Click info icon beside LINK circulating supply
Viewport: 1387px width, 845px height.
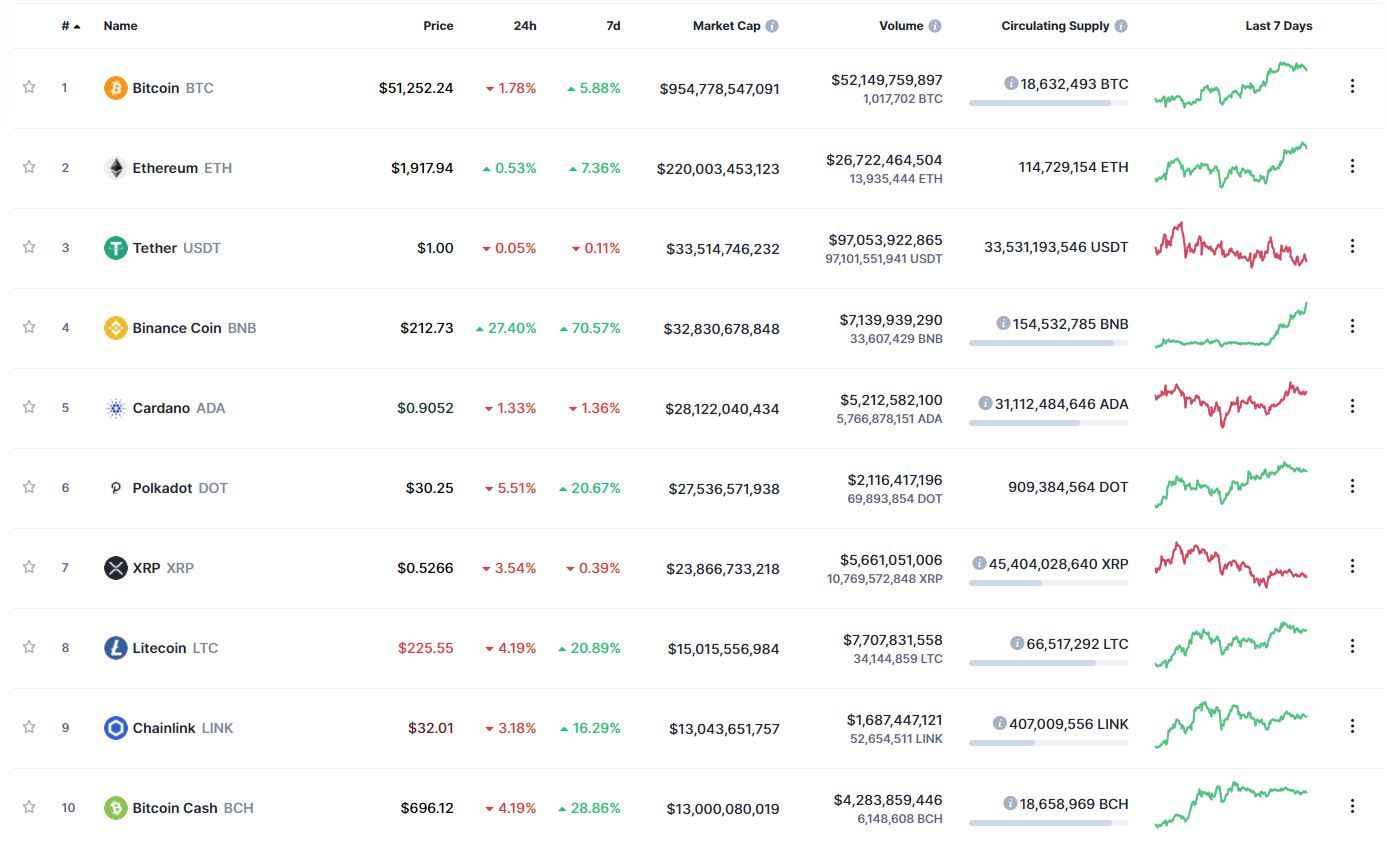[999, 724]
